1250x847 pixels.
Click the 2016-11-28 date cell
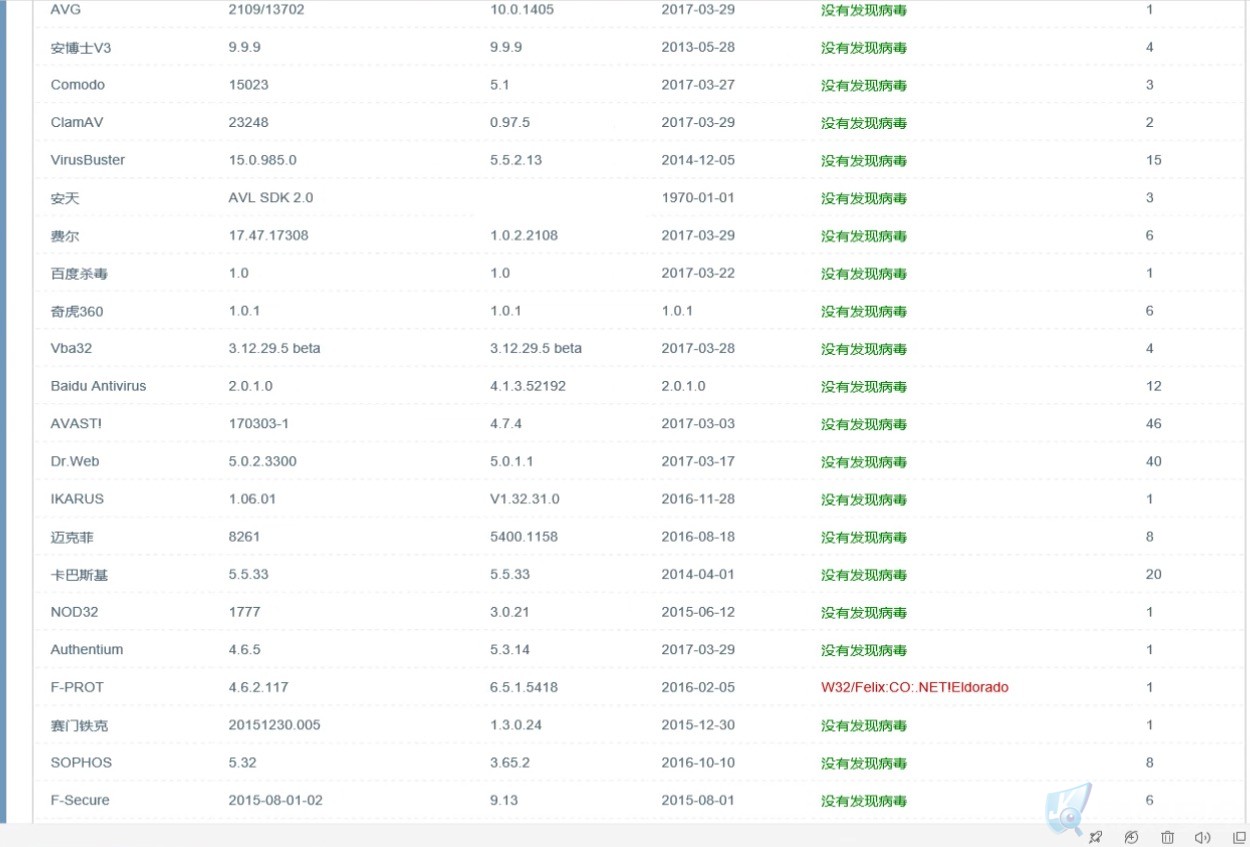[x=698, y=499]
